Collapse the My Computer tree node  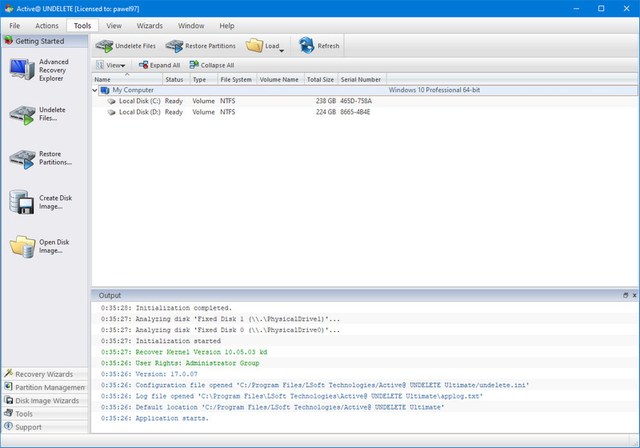pos(96,90)
